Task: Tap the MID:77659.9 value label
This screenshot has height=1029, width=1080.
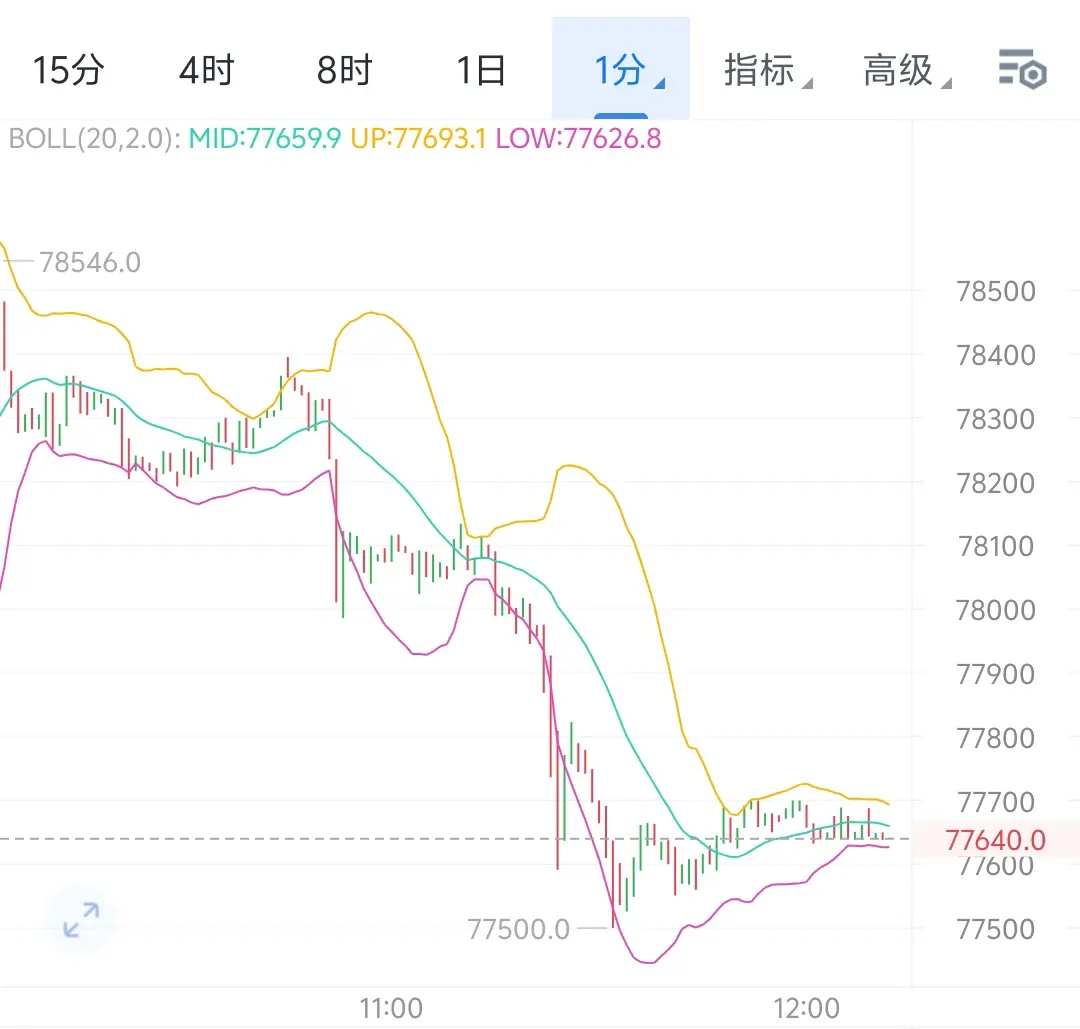Action: pyautogui.click(x=264, y=138)
